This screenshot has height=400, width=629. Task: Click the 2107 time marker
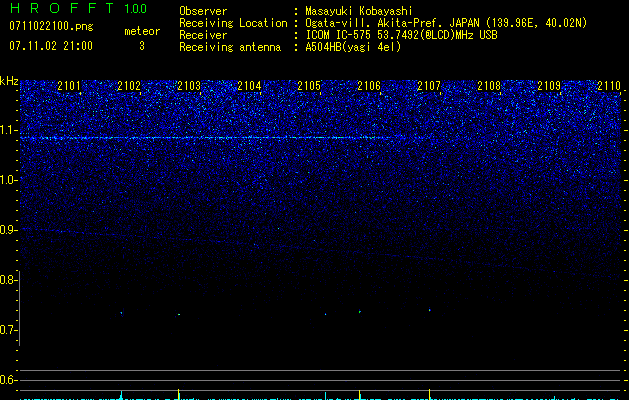[429, 86]
